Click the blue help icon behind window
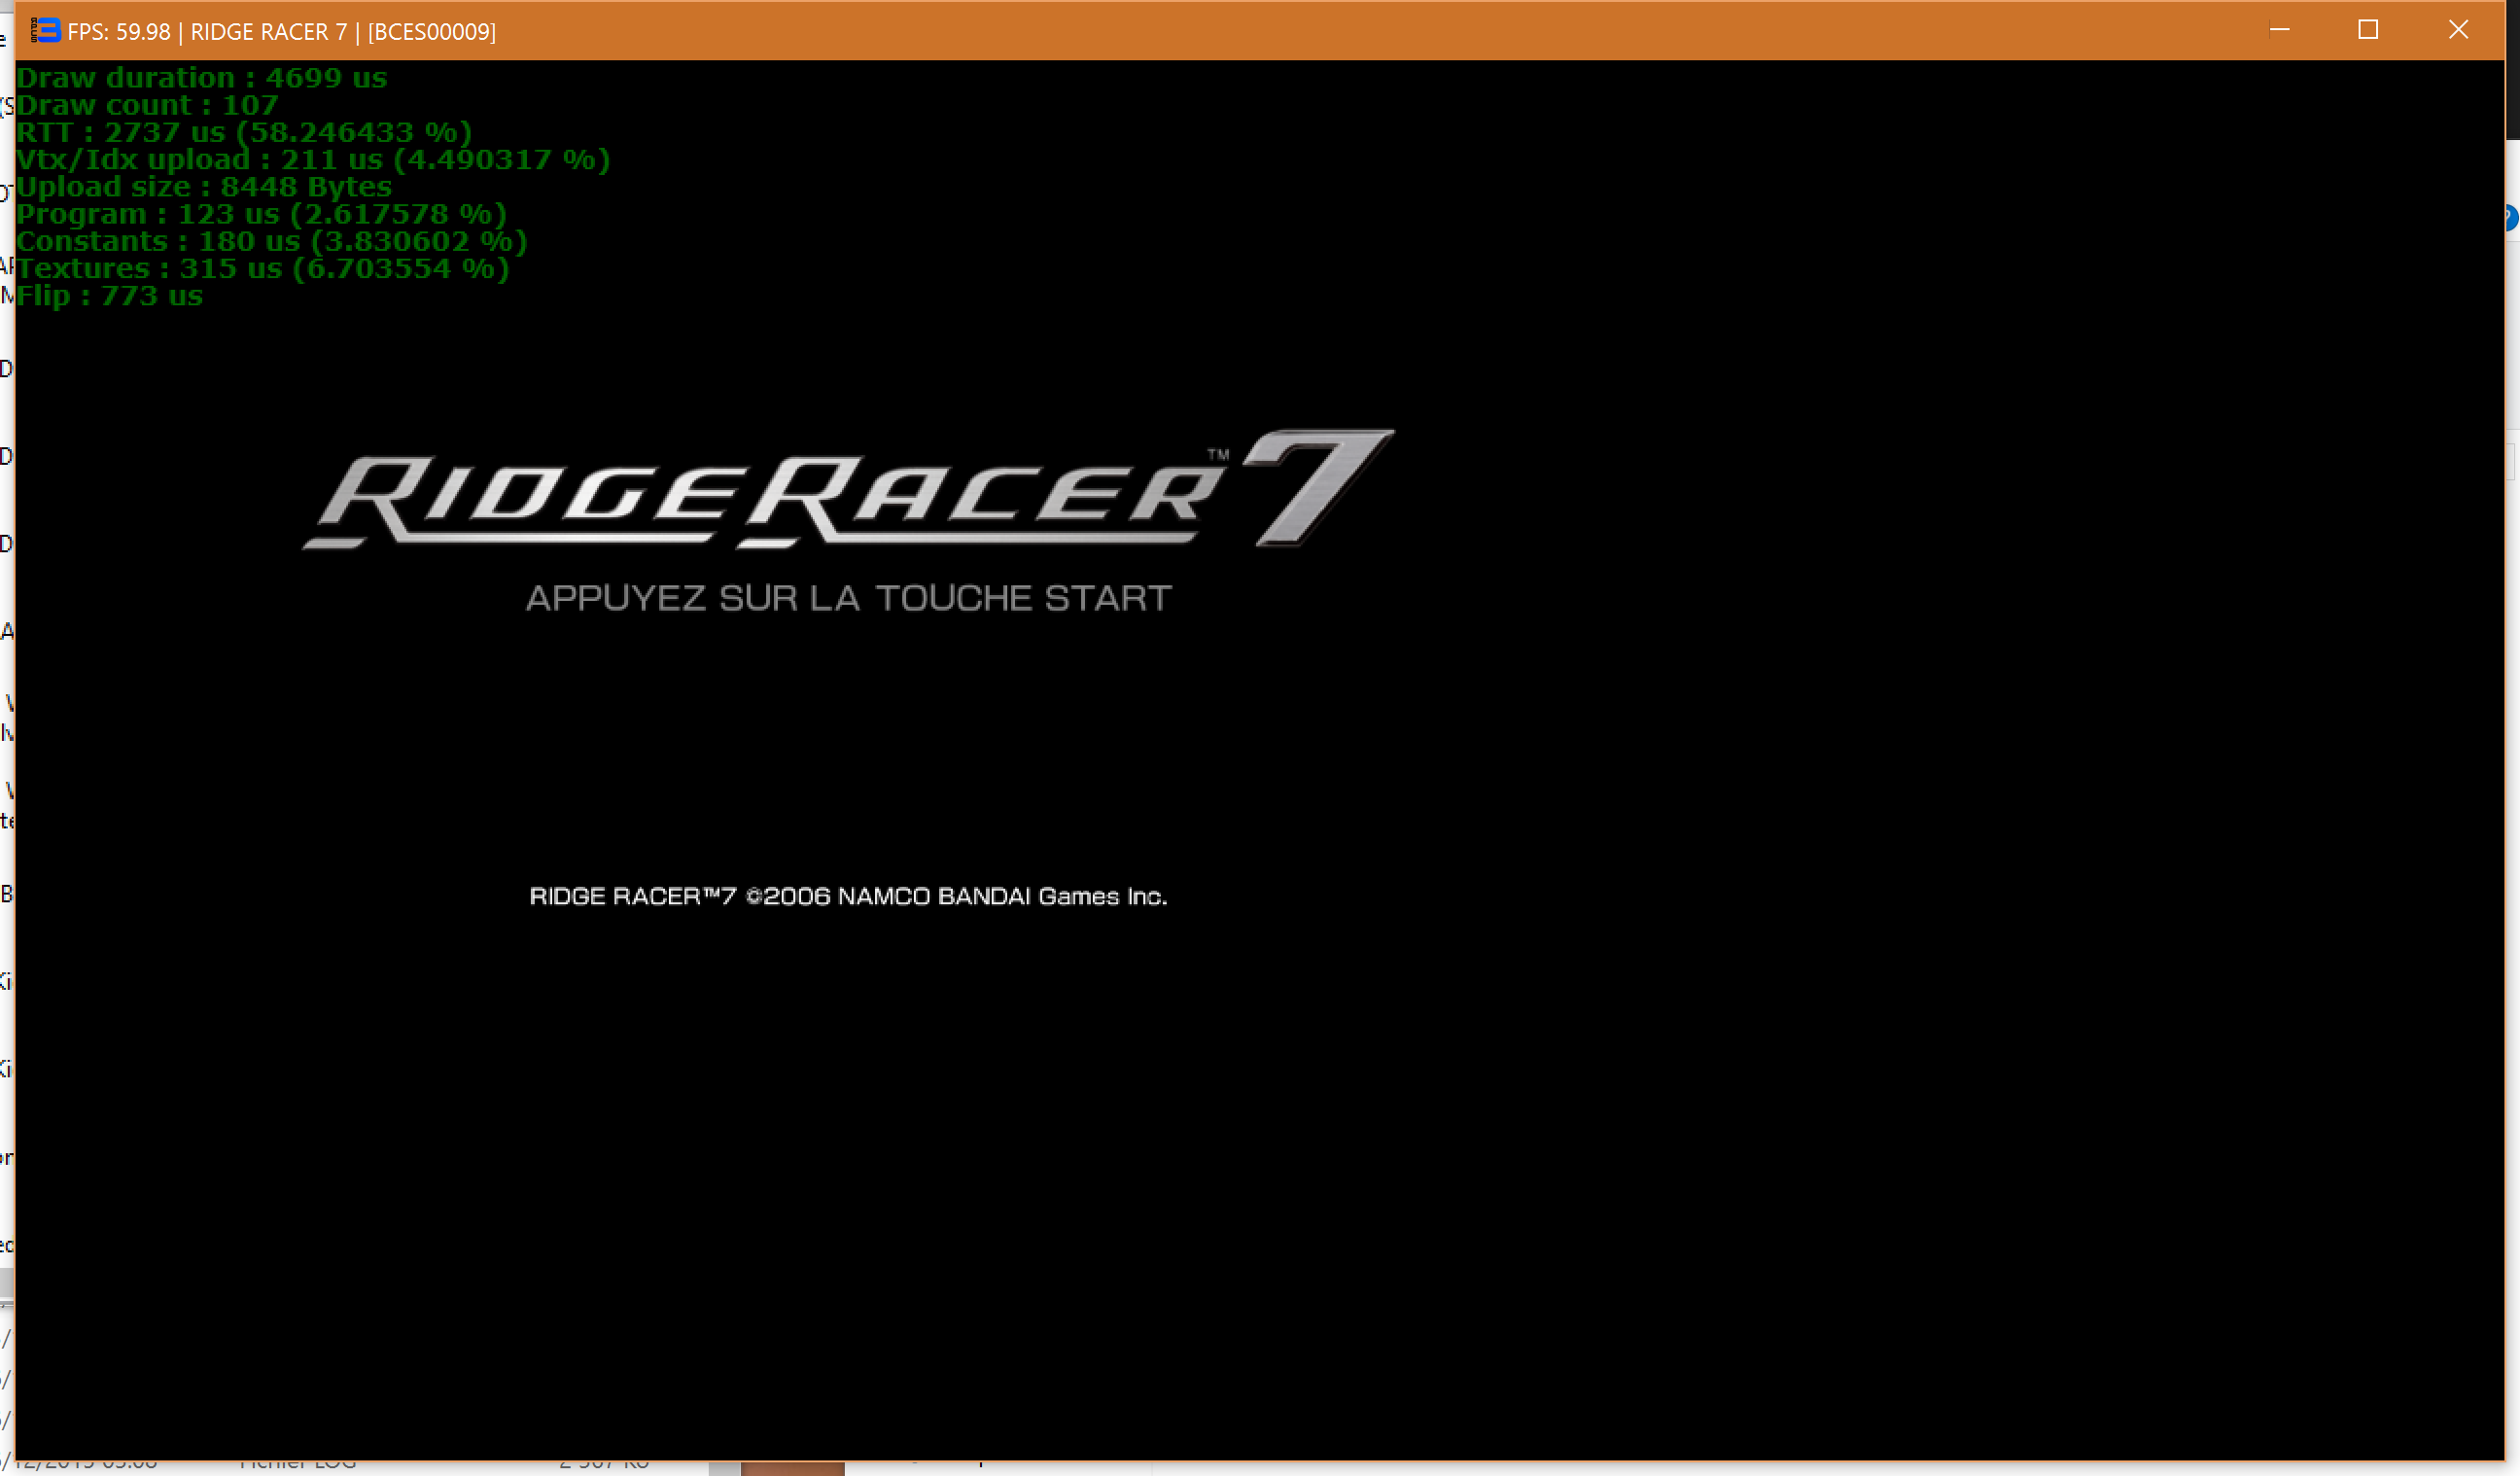 2513,217
